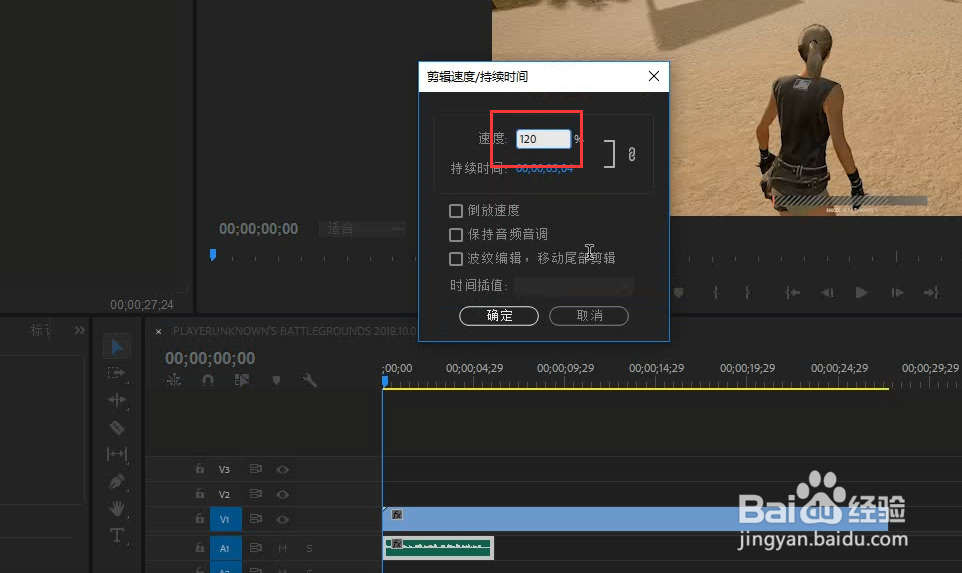Screen dimensions: 962x573
Task: Close the 剪辑速度/持续时间 dialog
Action: 654,76
